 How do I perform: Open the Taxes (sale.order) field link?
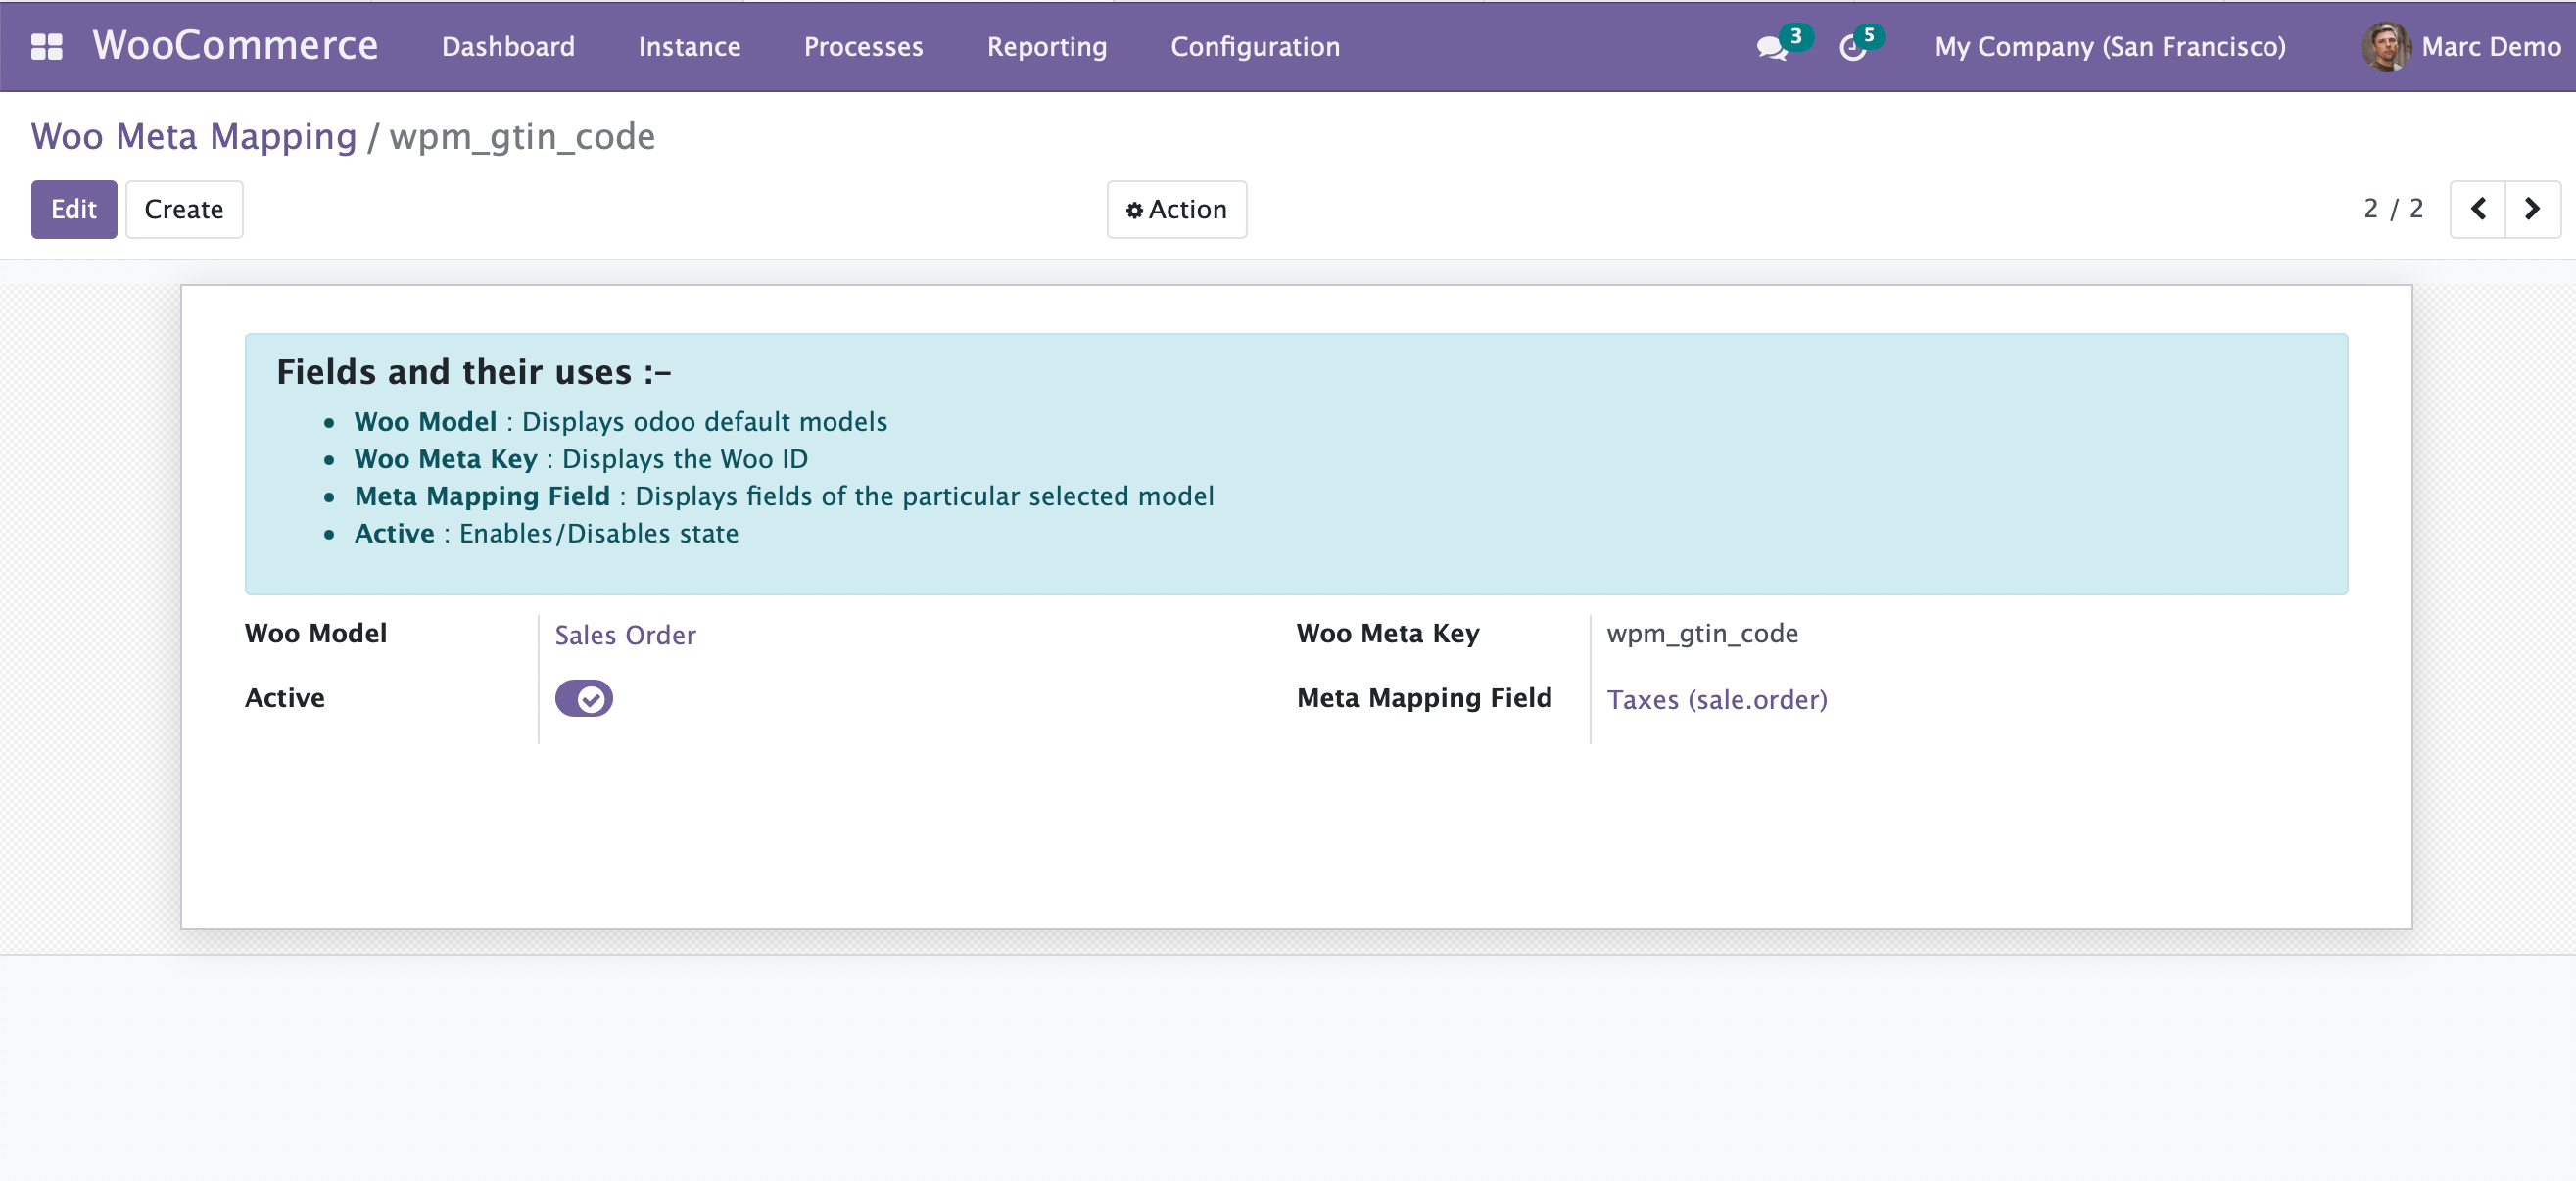pyautogui.click(x=1716, y=699)
